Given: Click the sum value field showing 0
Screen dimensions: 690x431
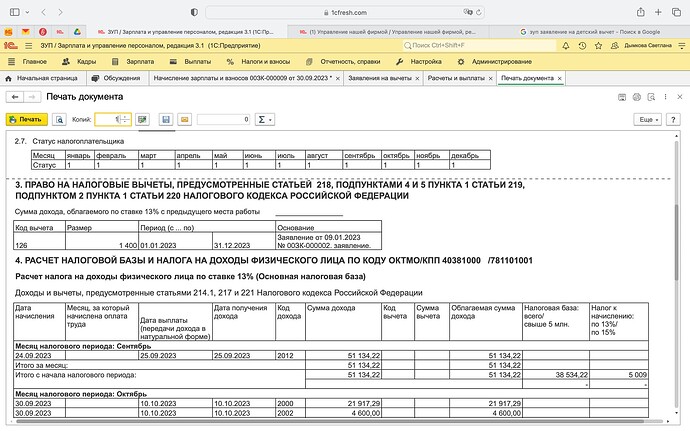Looking at the screenshot, I should coord(224,119).
